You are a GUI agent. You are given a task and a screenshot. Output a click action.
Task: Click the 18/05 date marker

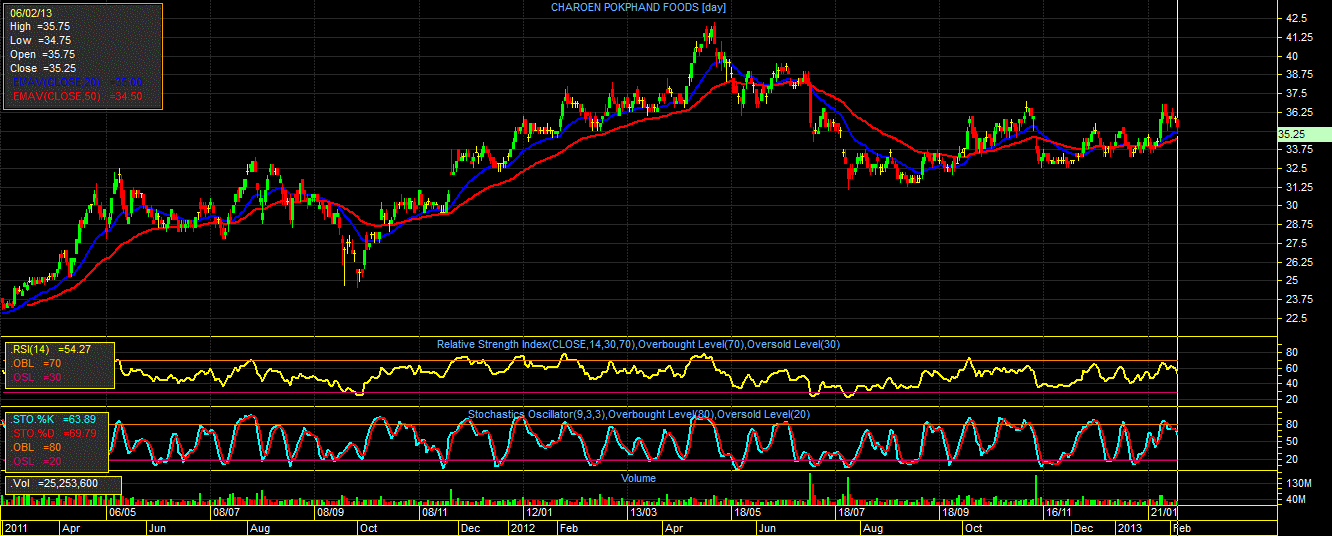[747, 512]
